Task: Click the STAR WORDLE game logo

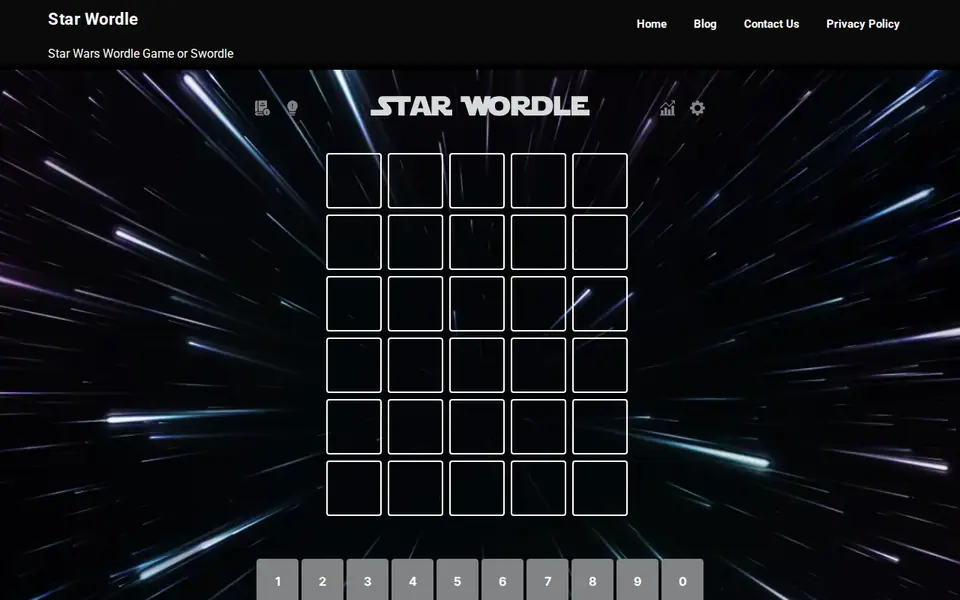Action: 480,106
